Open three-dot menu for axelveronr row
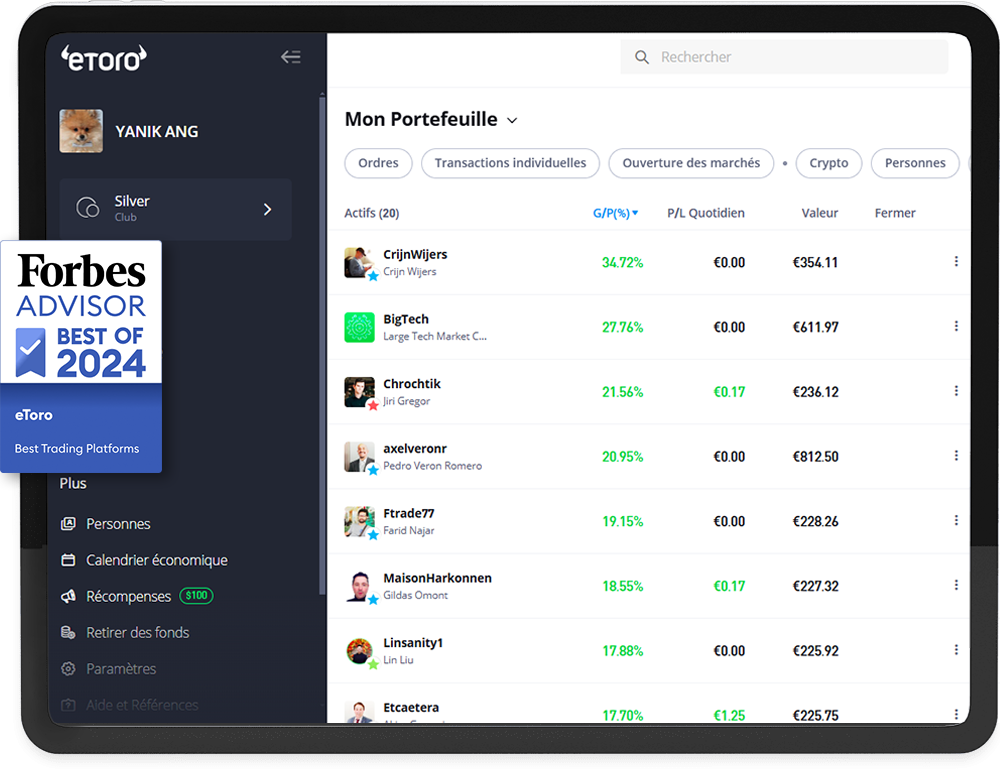This screenshot has width=1000, height=770. 956,456
